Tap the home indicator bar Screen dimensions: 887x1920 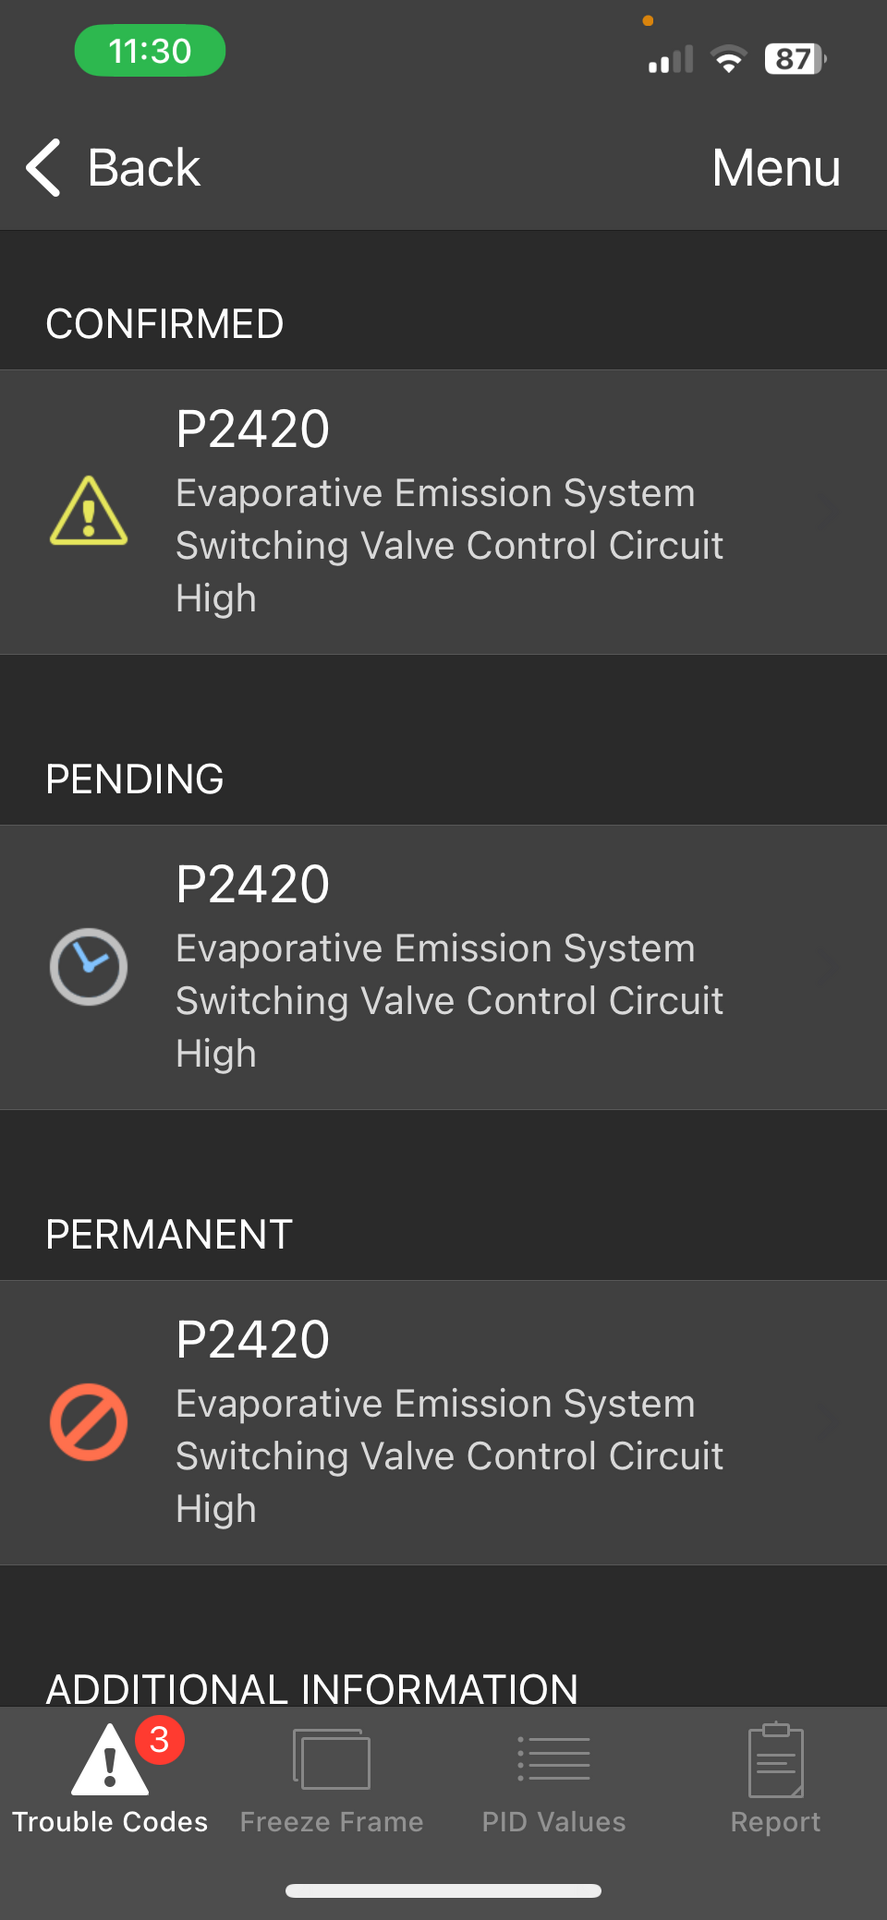443,1891
